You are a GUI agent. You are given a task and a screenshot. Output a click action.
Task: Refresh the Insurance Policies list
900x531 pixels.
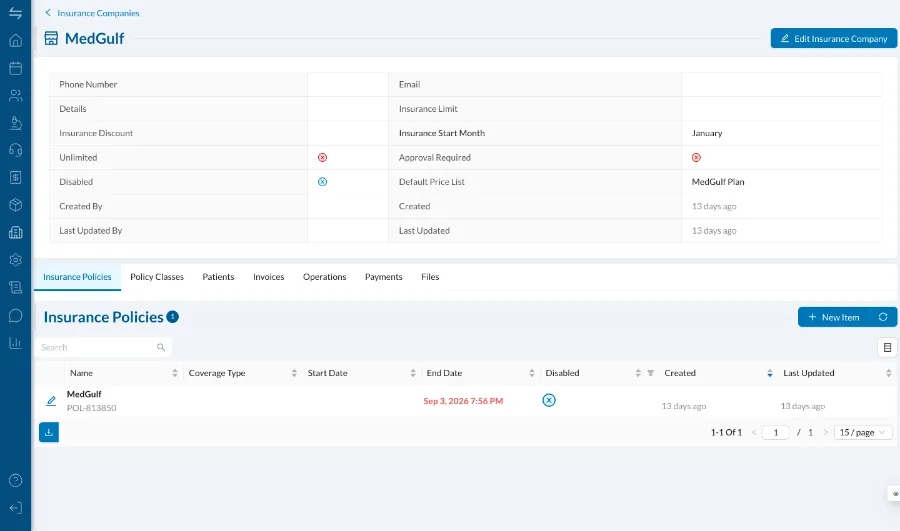click(x=883, y=317)
